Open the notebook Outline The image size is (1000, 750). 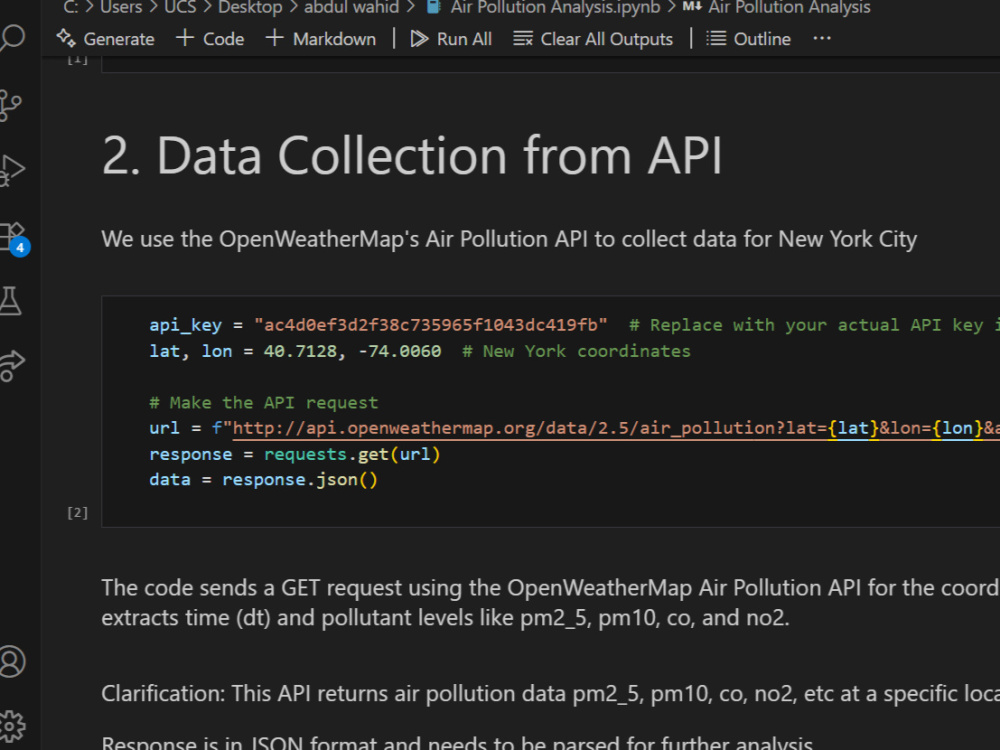749,39
